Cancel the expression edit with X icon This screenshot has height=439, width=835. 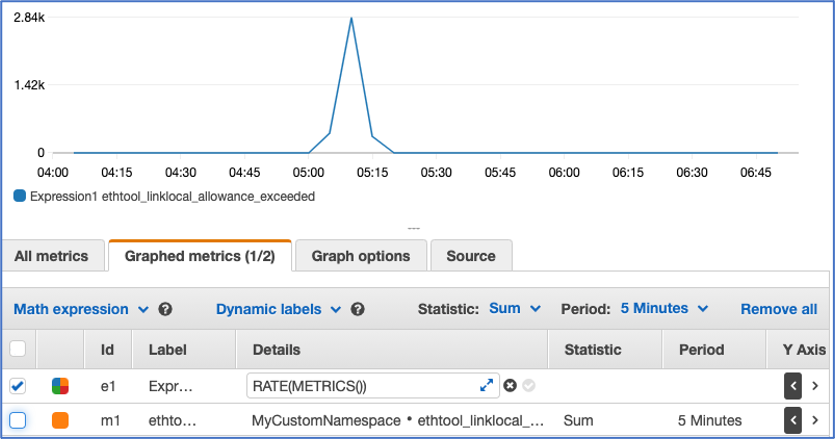point(510,385)
